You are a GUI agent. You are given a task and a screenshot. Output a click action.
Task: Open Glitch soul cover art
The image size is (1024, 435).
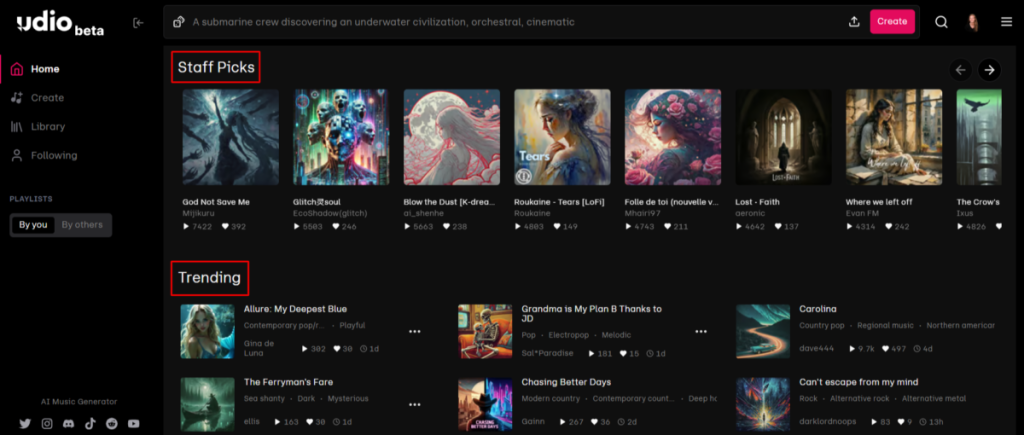341,137
